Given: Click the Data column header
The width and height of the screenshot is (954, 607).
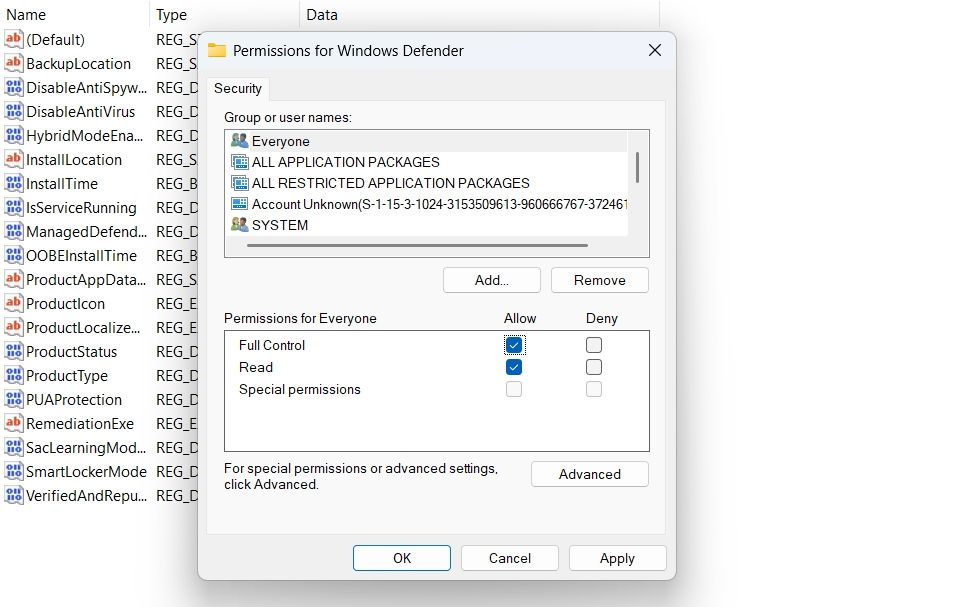Looking at the screenshot, I should coord(322,15).
